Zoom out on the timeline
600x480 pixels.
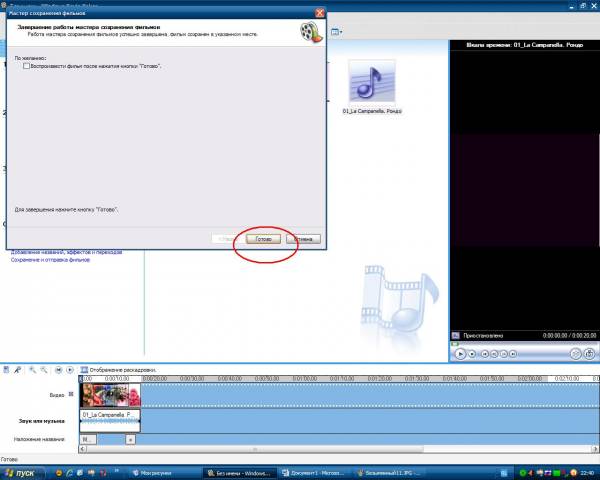(44, 370)
